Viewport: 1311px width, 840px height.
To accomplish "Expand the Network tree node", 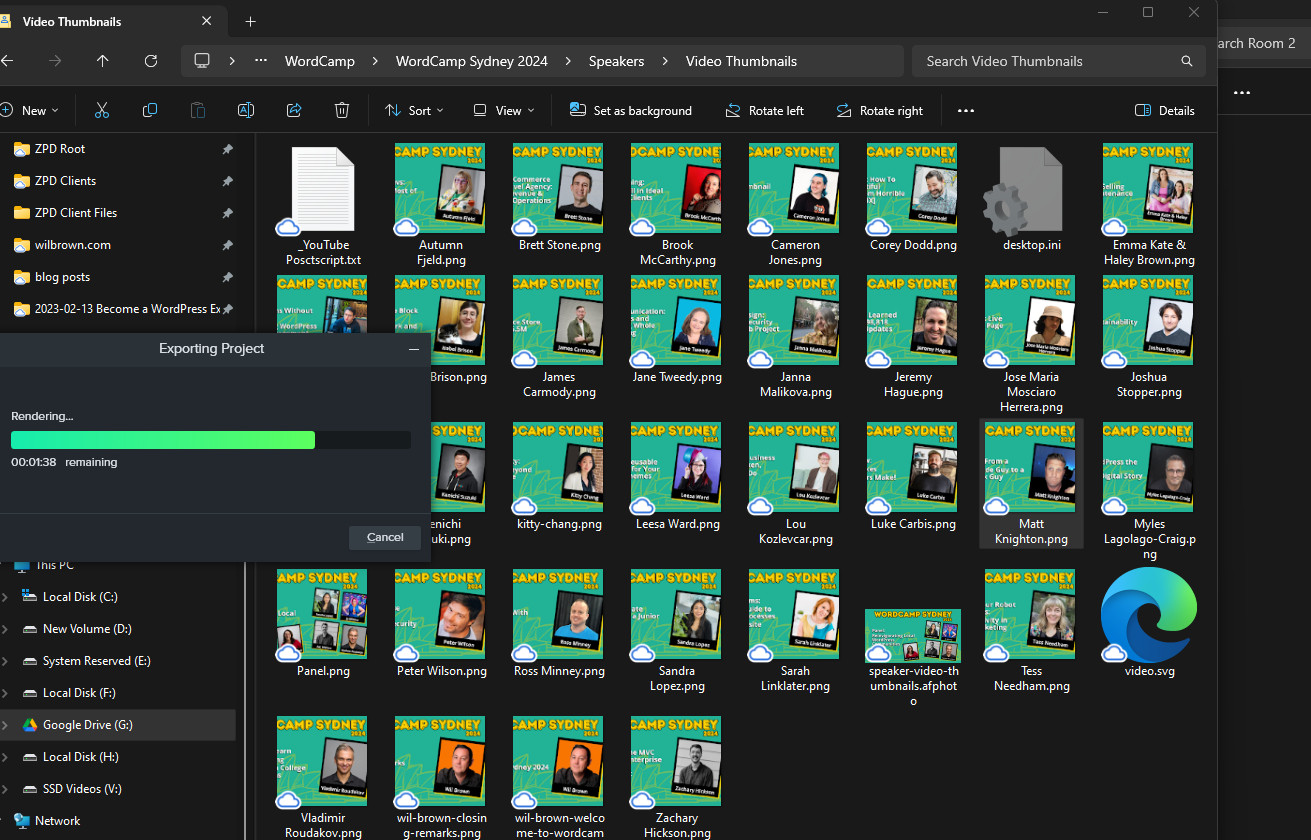I will pos(6,821).
